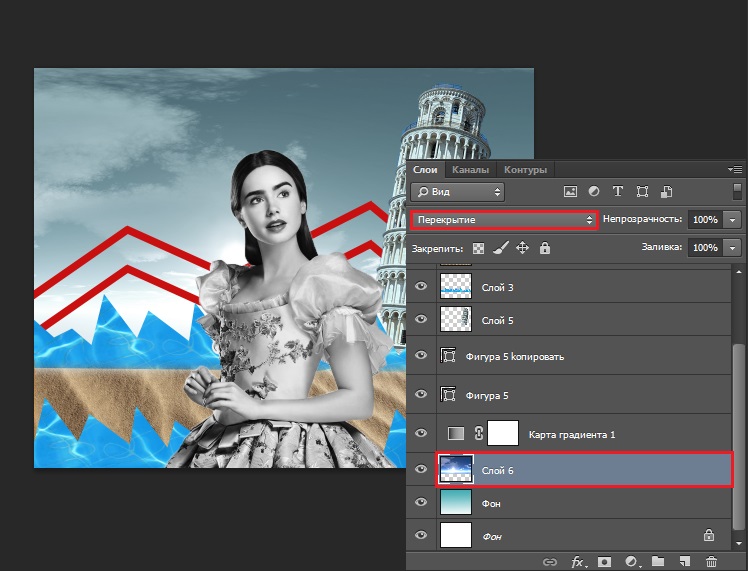The width and height of the screenshot is (748, 571).
Task: Open the Перекрытие blend mode dropdown
Action: [x=504, y=219]
